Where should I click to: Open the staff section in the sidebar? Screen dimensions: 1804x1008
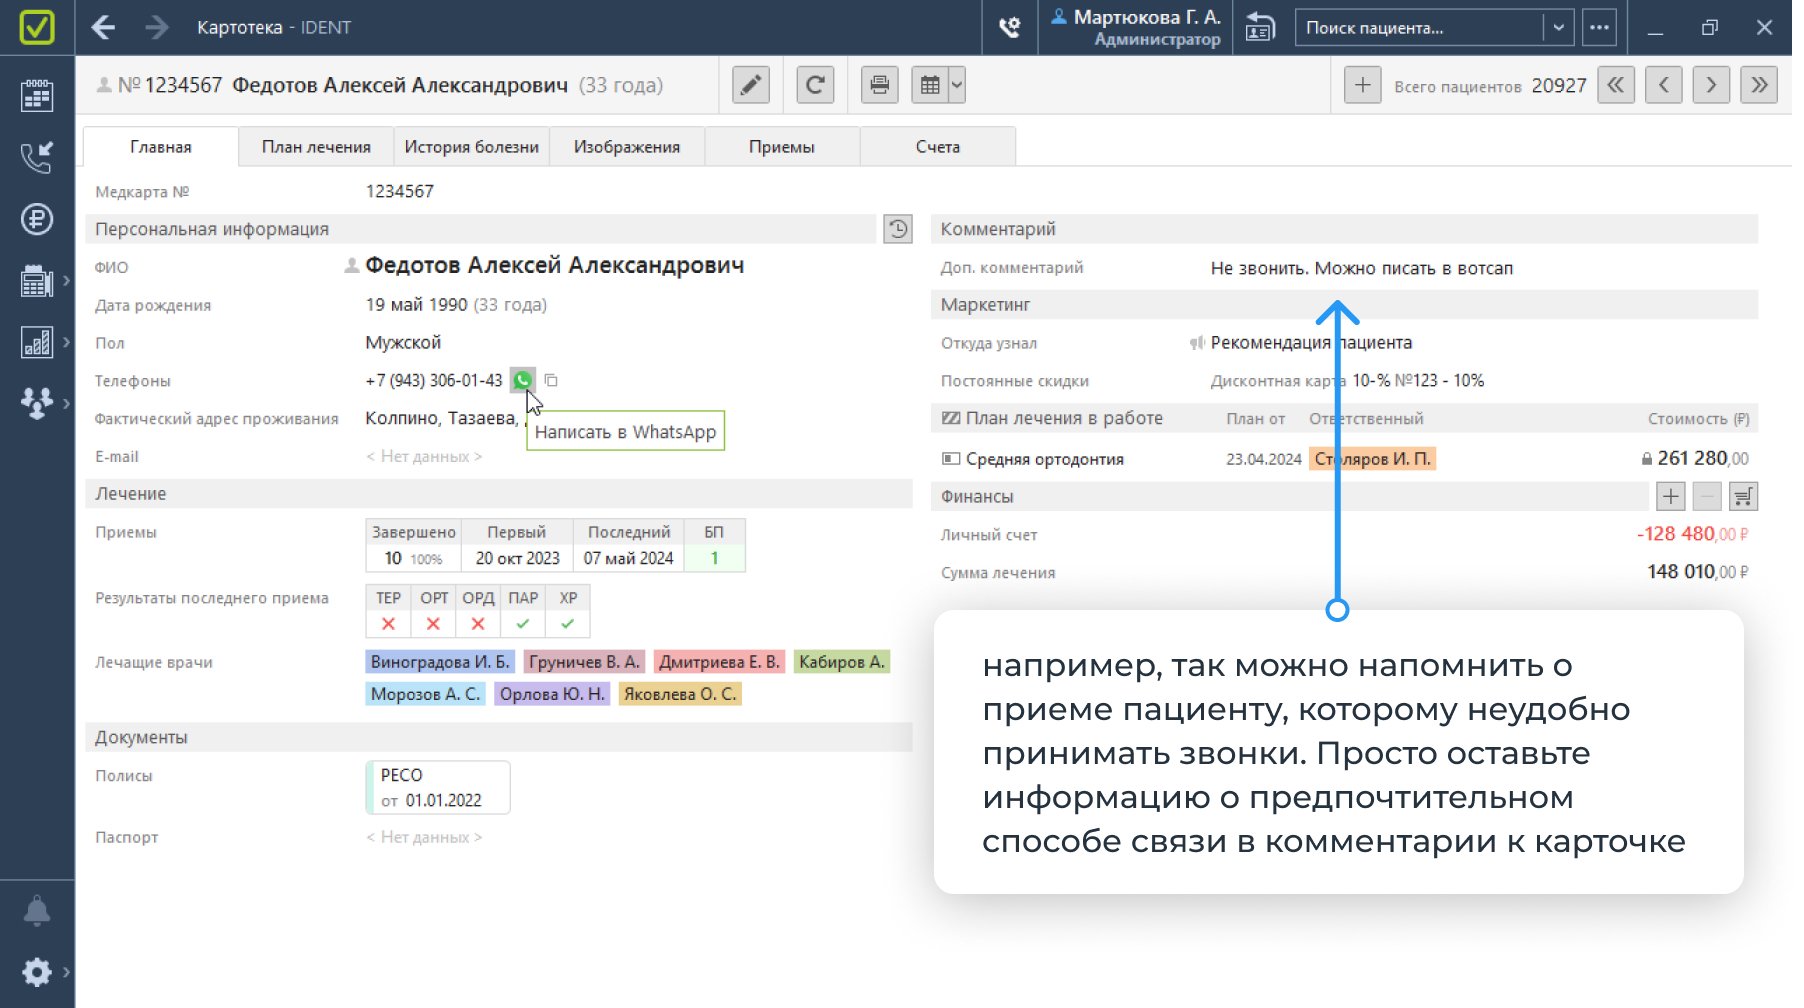coord(37,403)
